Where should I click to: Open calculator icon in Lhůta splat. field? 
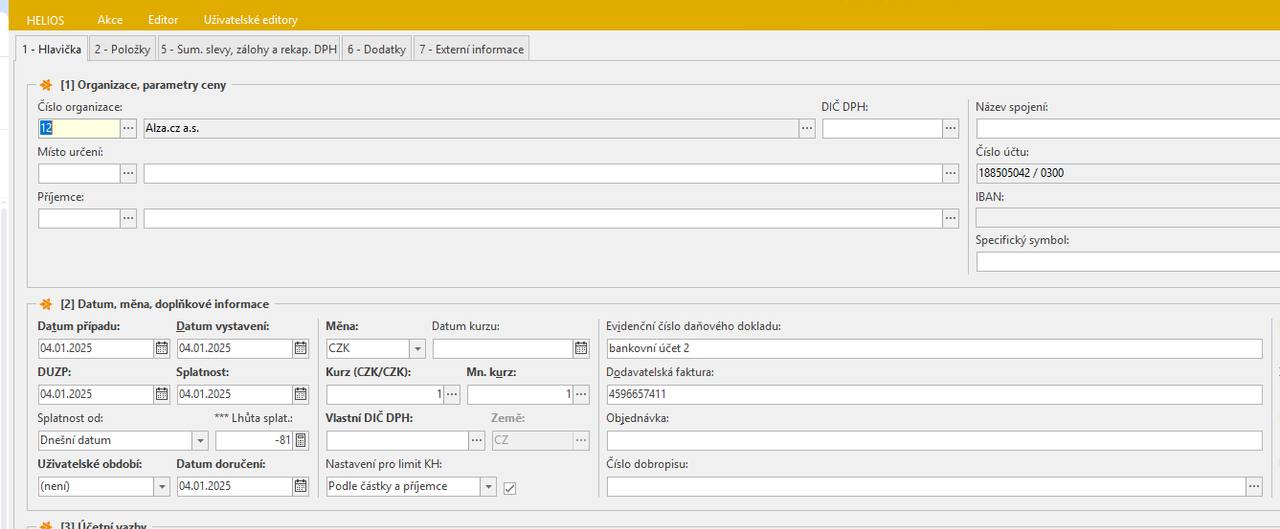(300, 441)
